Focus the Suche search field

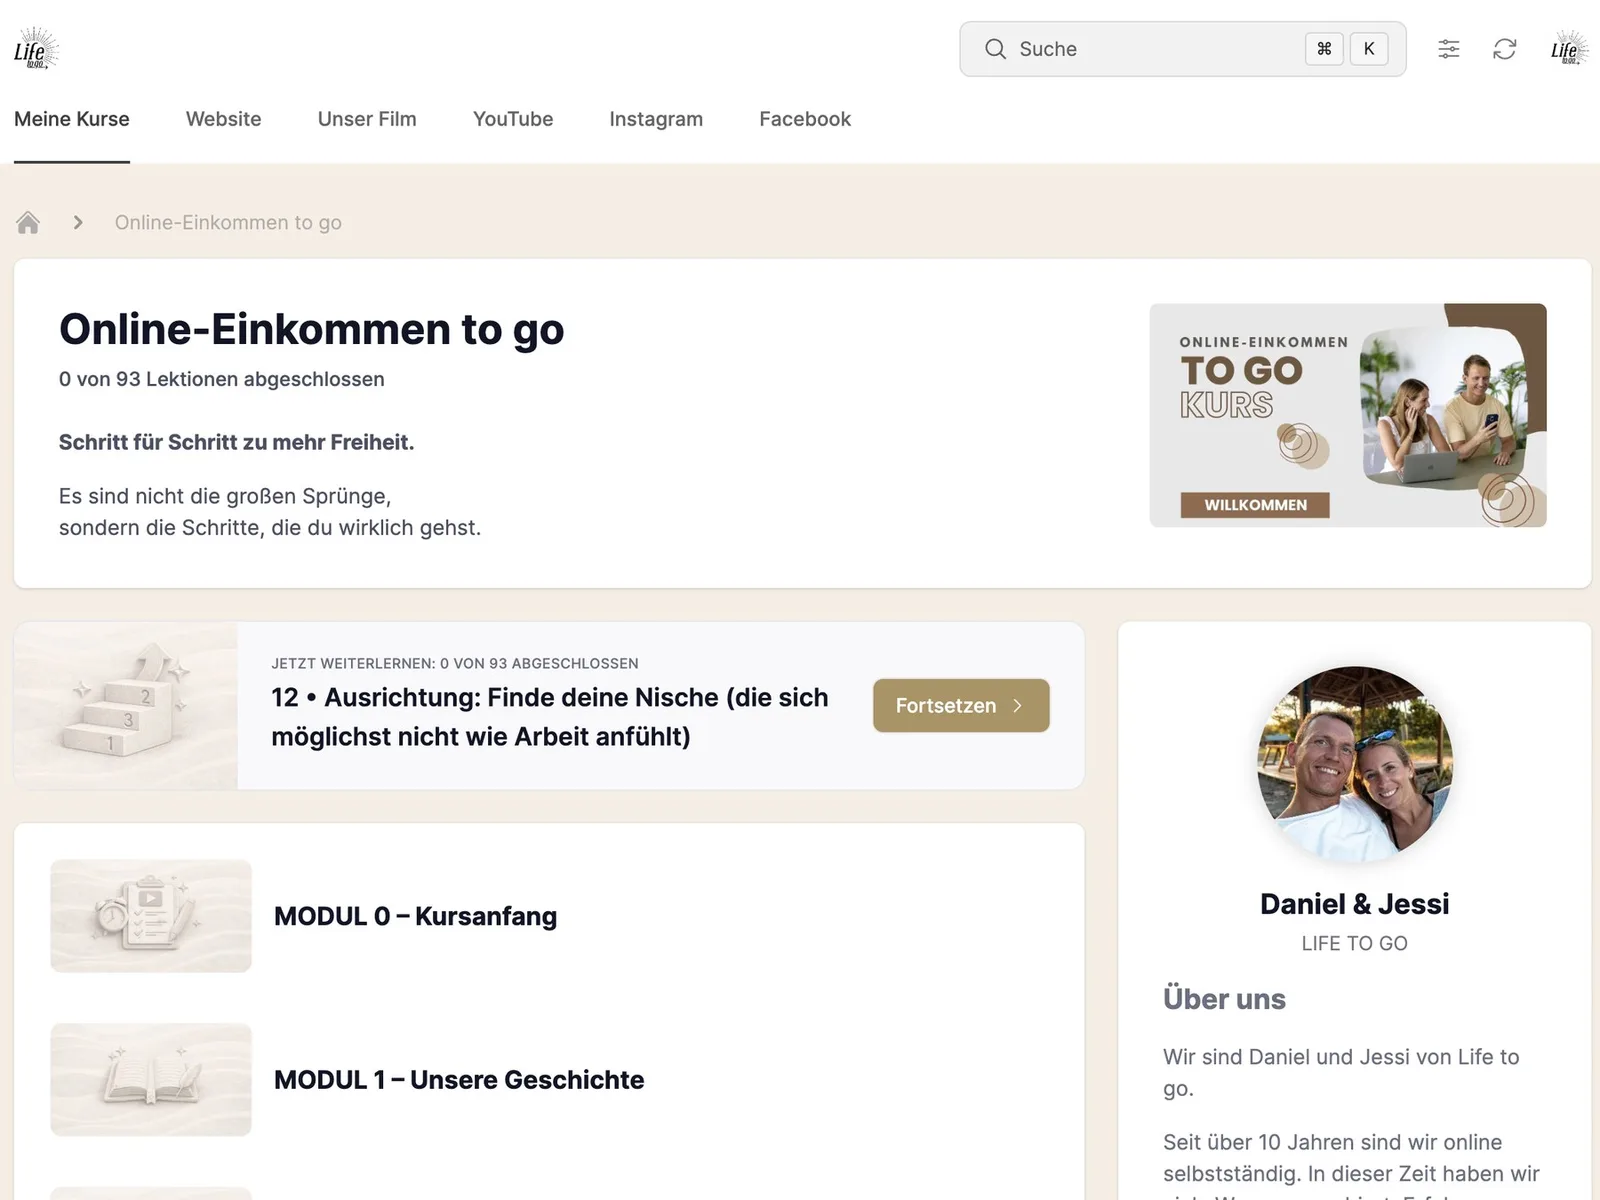1183,49
